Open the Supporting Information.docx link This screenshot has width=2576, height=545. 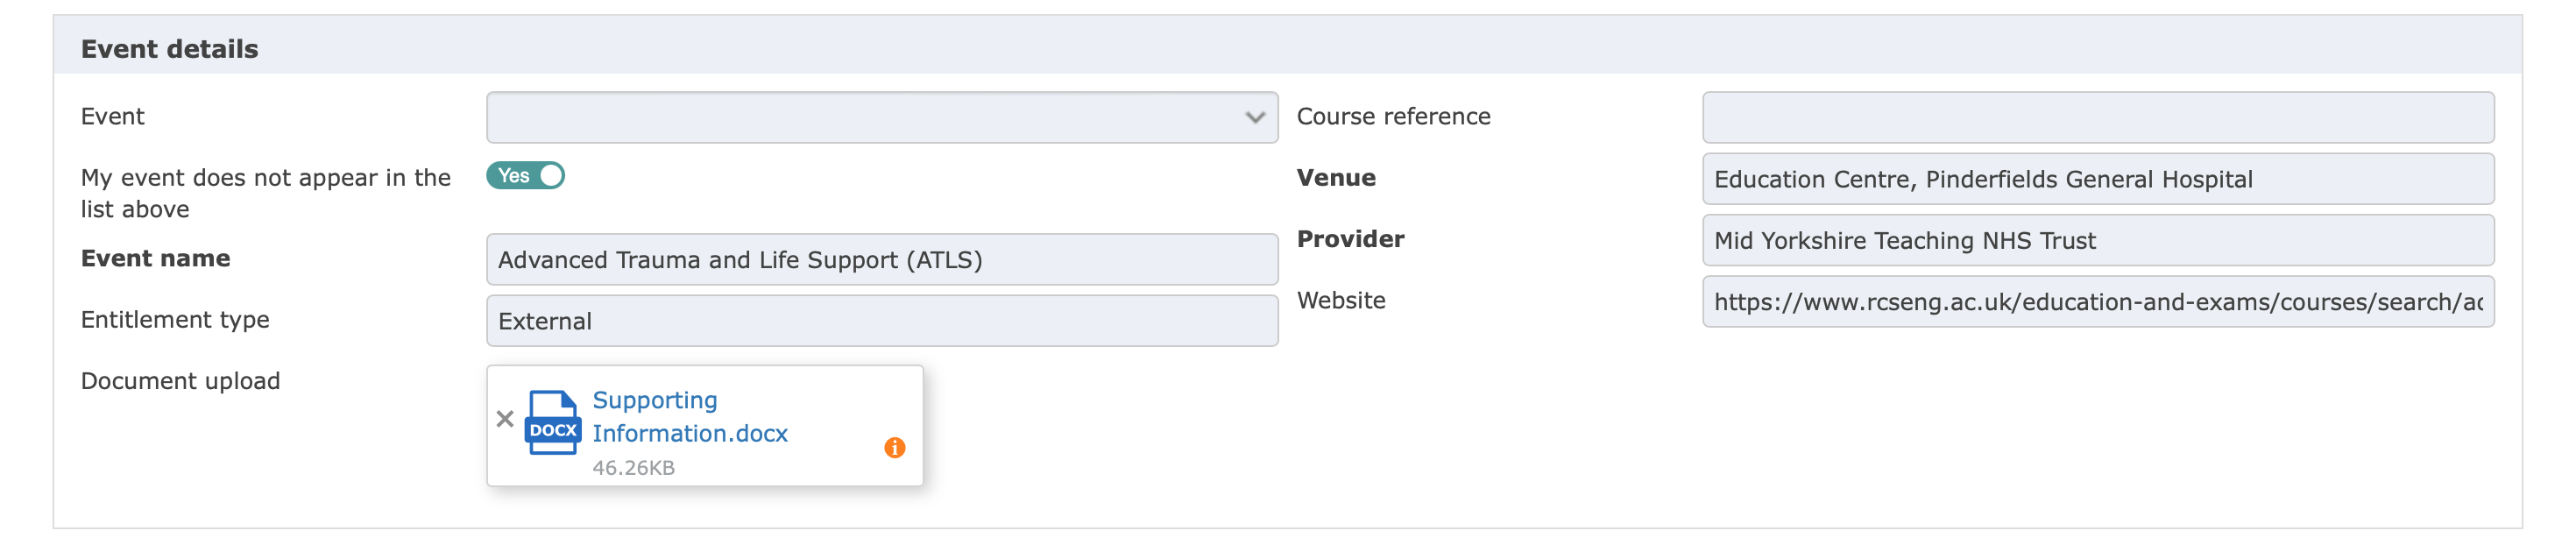(690, 417)
